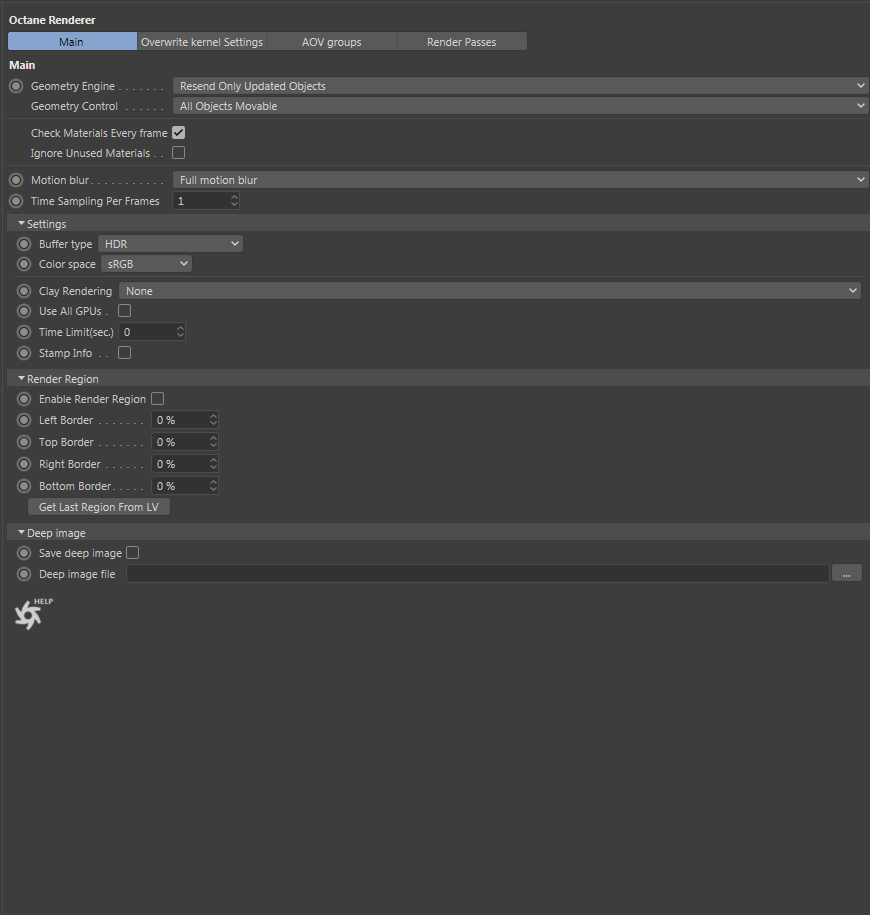
Task: Switch to Overwrite kernel Settings tab
Action: click(x=202, y=41)
